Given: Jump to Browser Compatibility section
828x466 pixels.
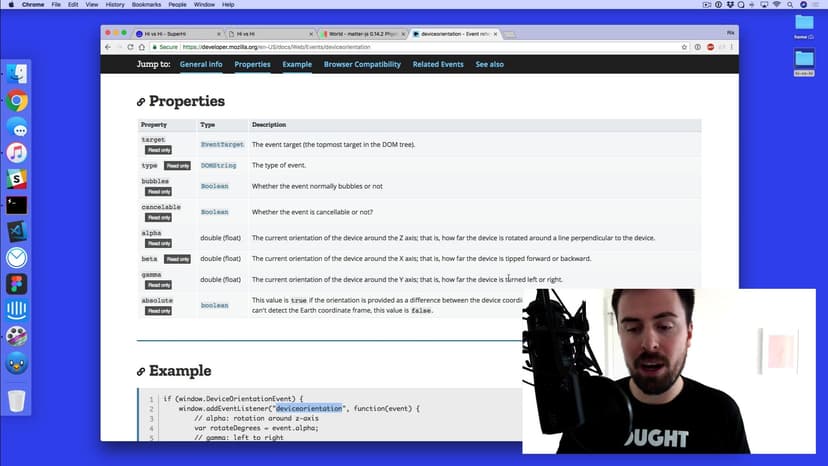Looking at the screenshot, I should (362, 64).
